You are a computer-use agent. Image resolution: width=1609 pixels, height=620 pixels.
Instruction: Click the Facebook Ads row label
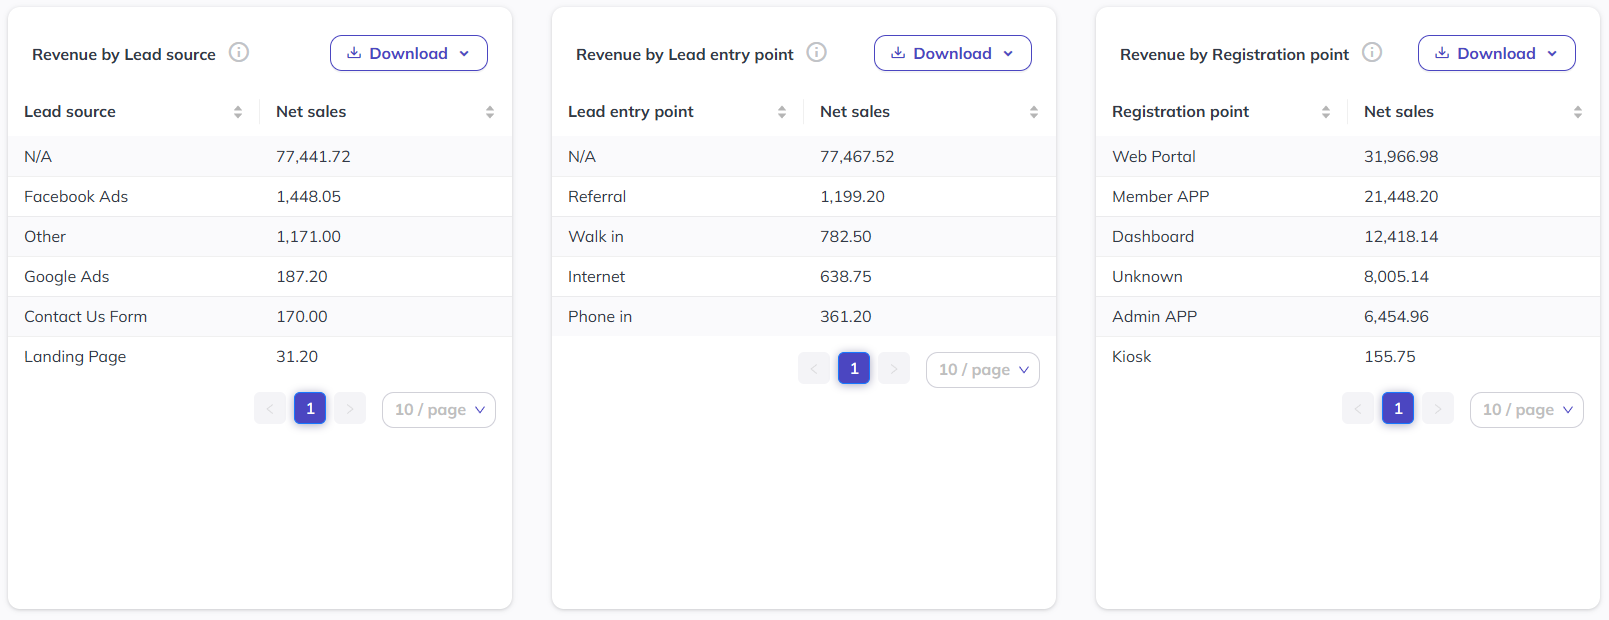[x=76, y=197]
